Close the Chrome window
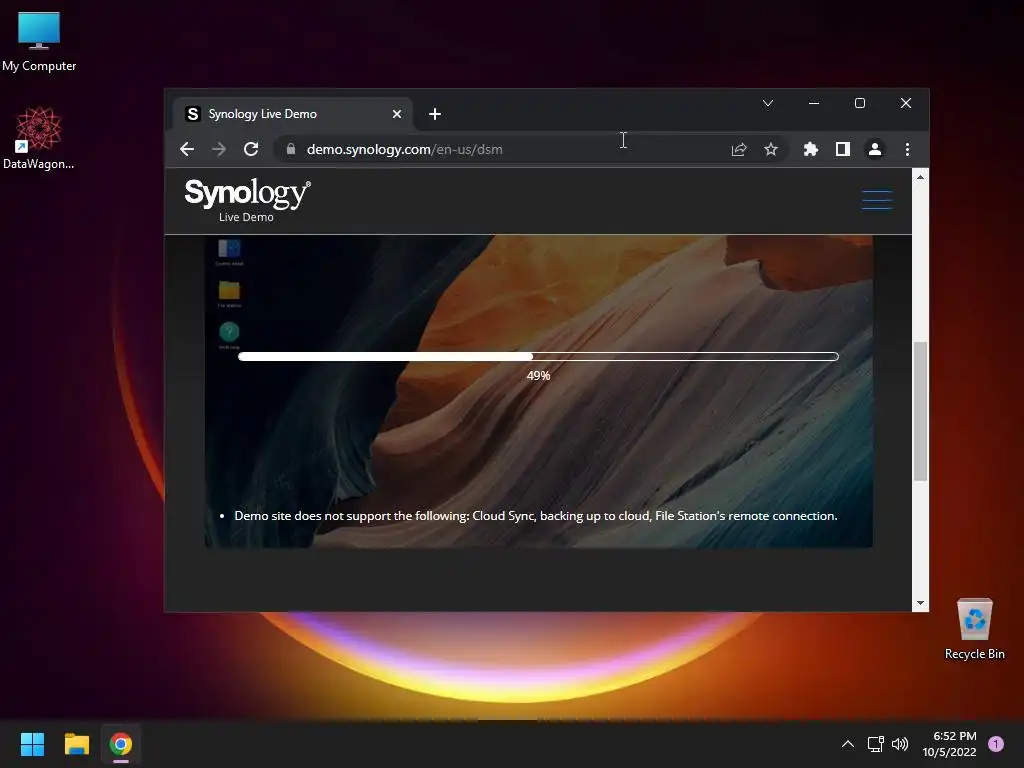The image size is (1024, 768). coord(906,103)
